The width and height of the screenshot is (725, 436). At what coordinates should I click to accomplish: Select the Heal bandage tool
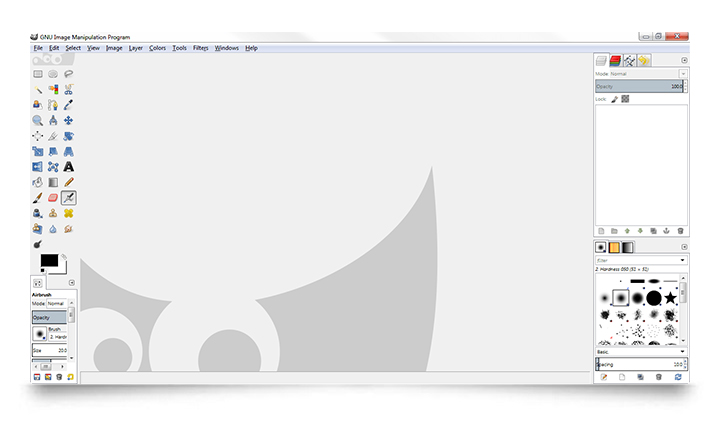(x=68, y=213)
